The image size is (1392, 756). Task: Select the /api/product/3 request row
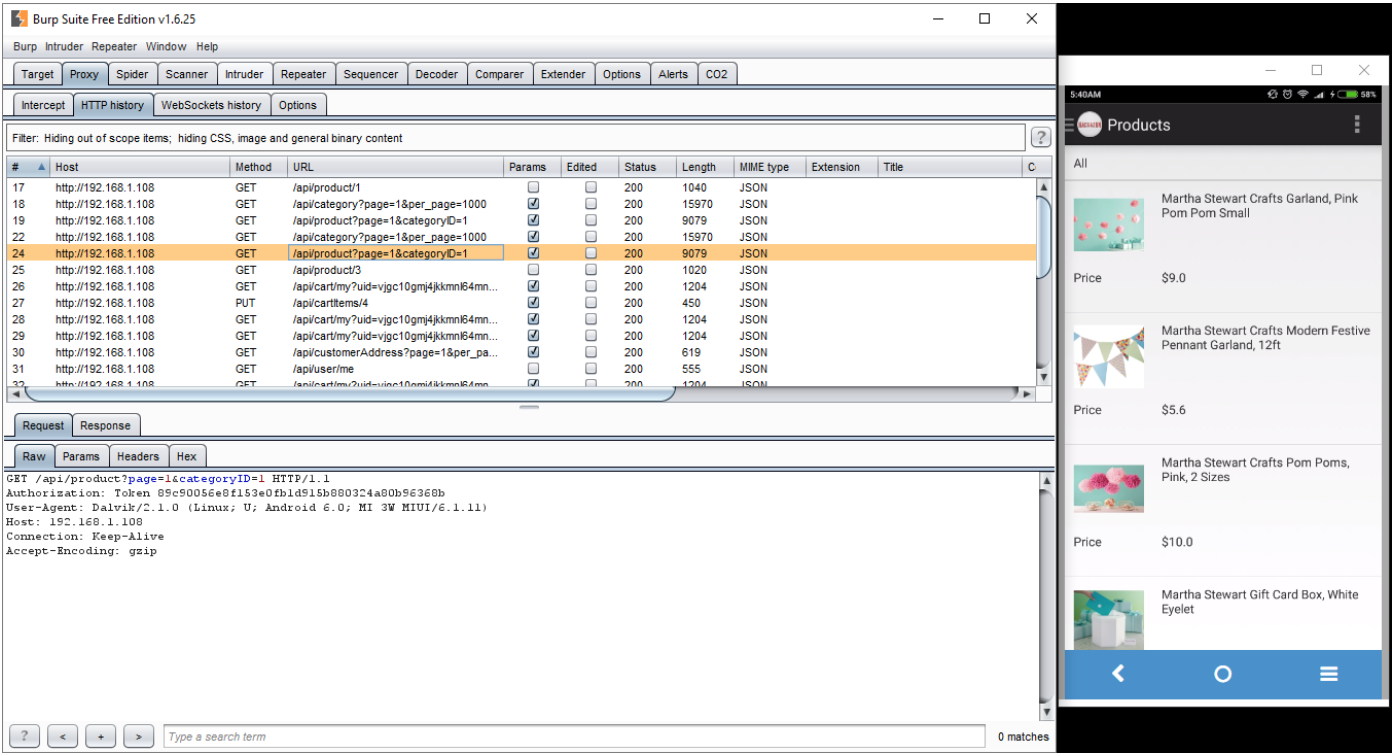[x=521, y=270]
